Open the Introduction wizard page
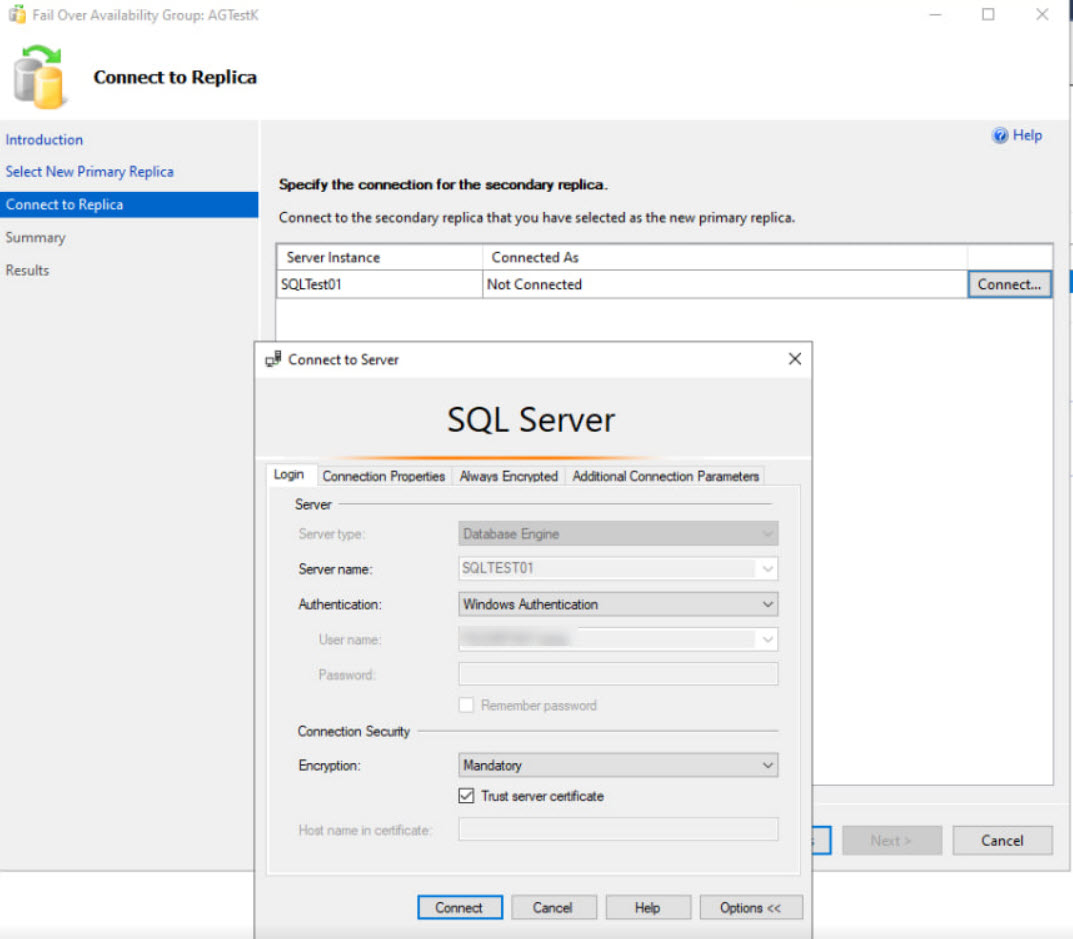This screenshot has height=939, width=1073. 44,140
